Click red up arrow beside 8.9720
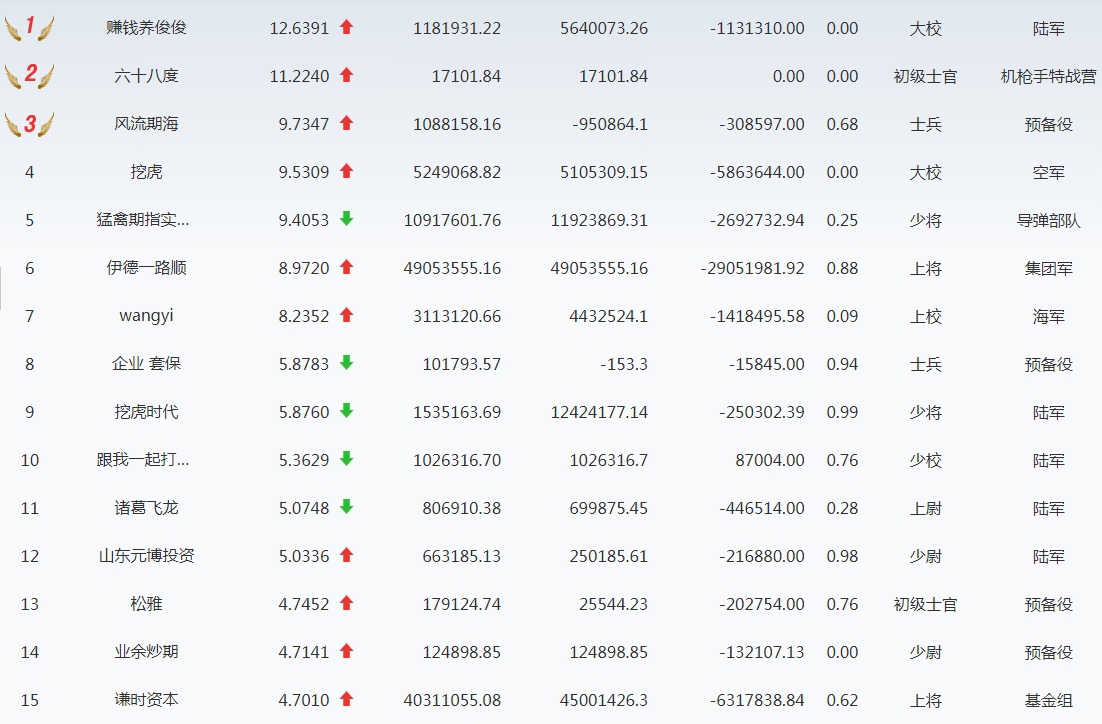Viewport: 1102px width, 724px height. coord(346,266)
